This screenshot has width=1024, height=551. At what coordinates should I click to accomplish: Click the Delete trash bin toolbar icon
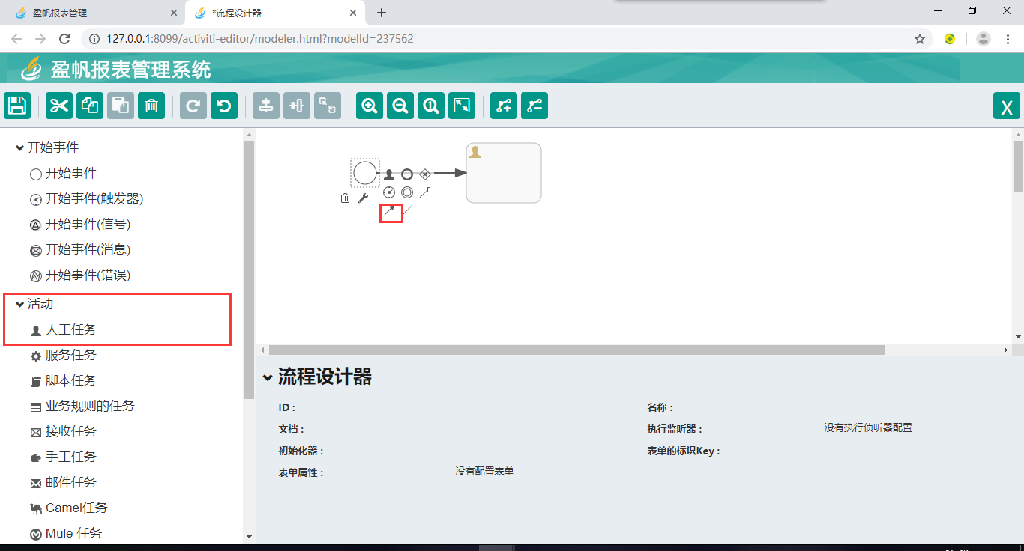click(x=150, y=106)
